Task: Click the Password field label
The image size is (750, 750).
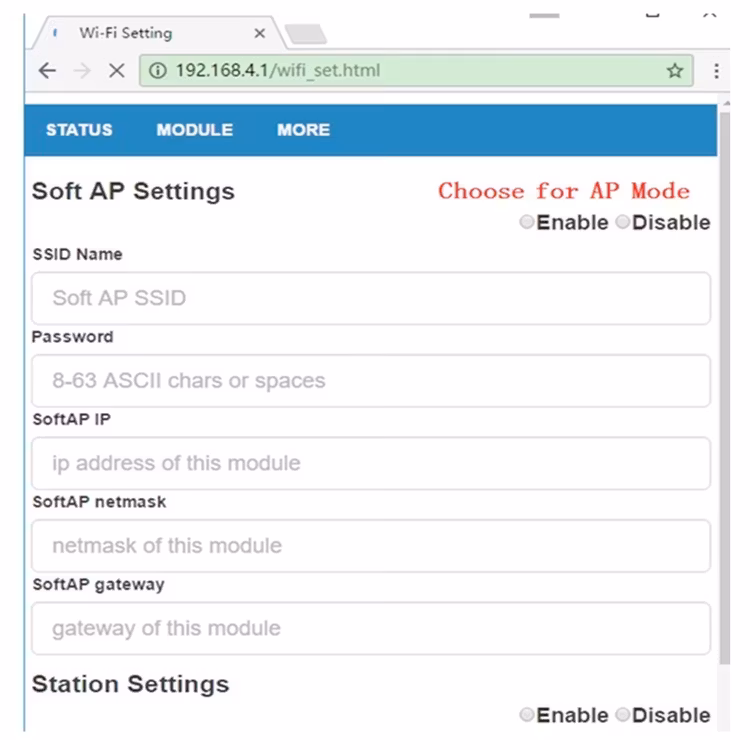Action: tap(73, 337)
